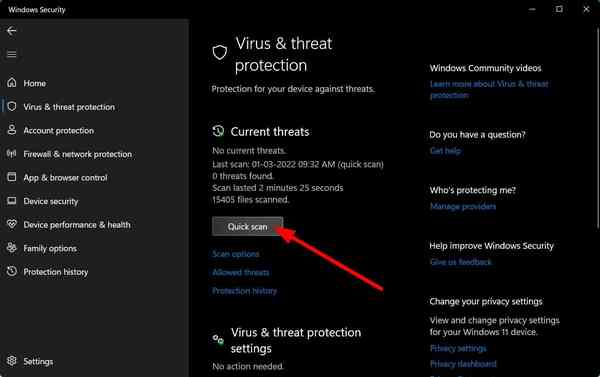
Task: Toggle the hamburger navigation menu icon
Action: pyautogui.click(x=11, y=54)
